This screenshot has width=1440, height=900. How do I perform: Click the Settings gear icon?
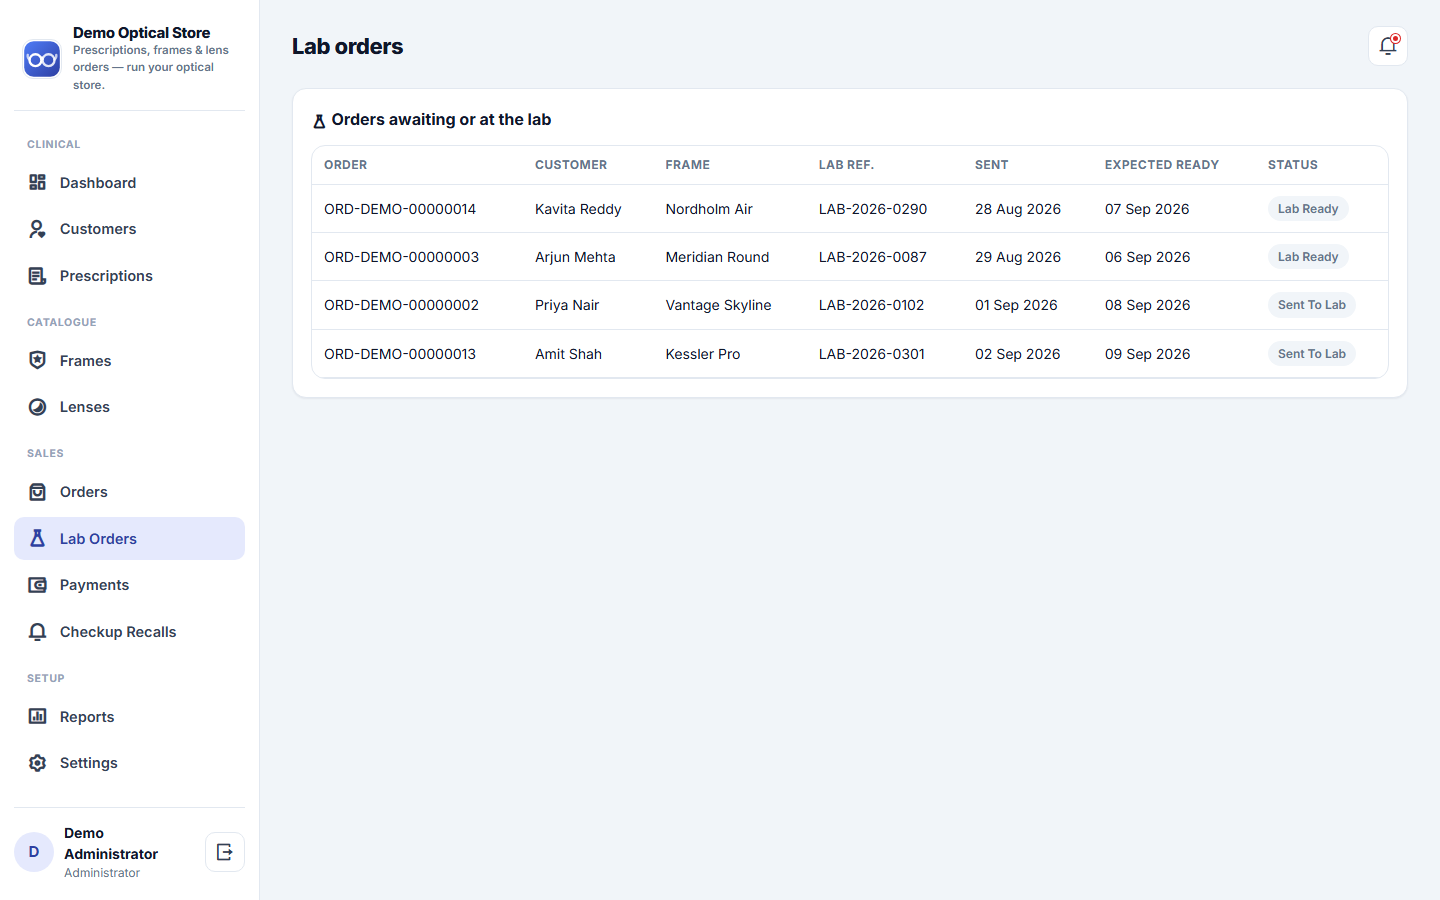[x=37, y=763]
